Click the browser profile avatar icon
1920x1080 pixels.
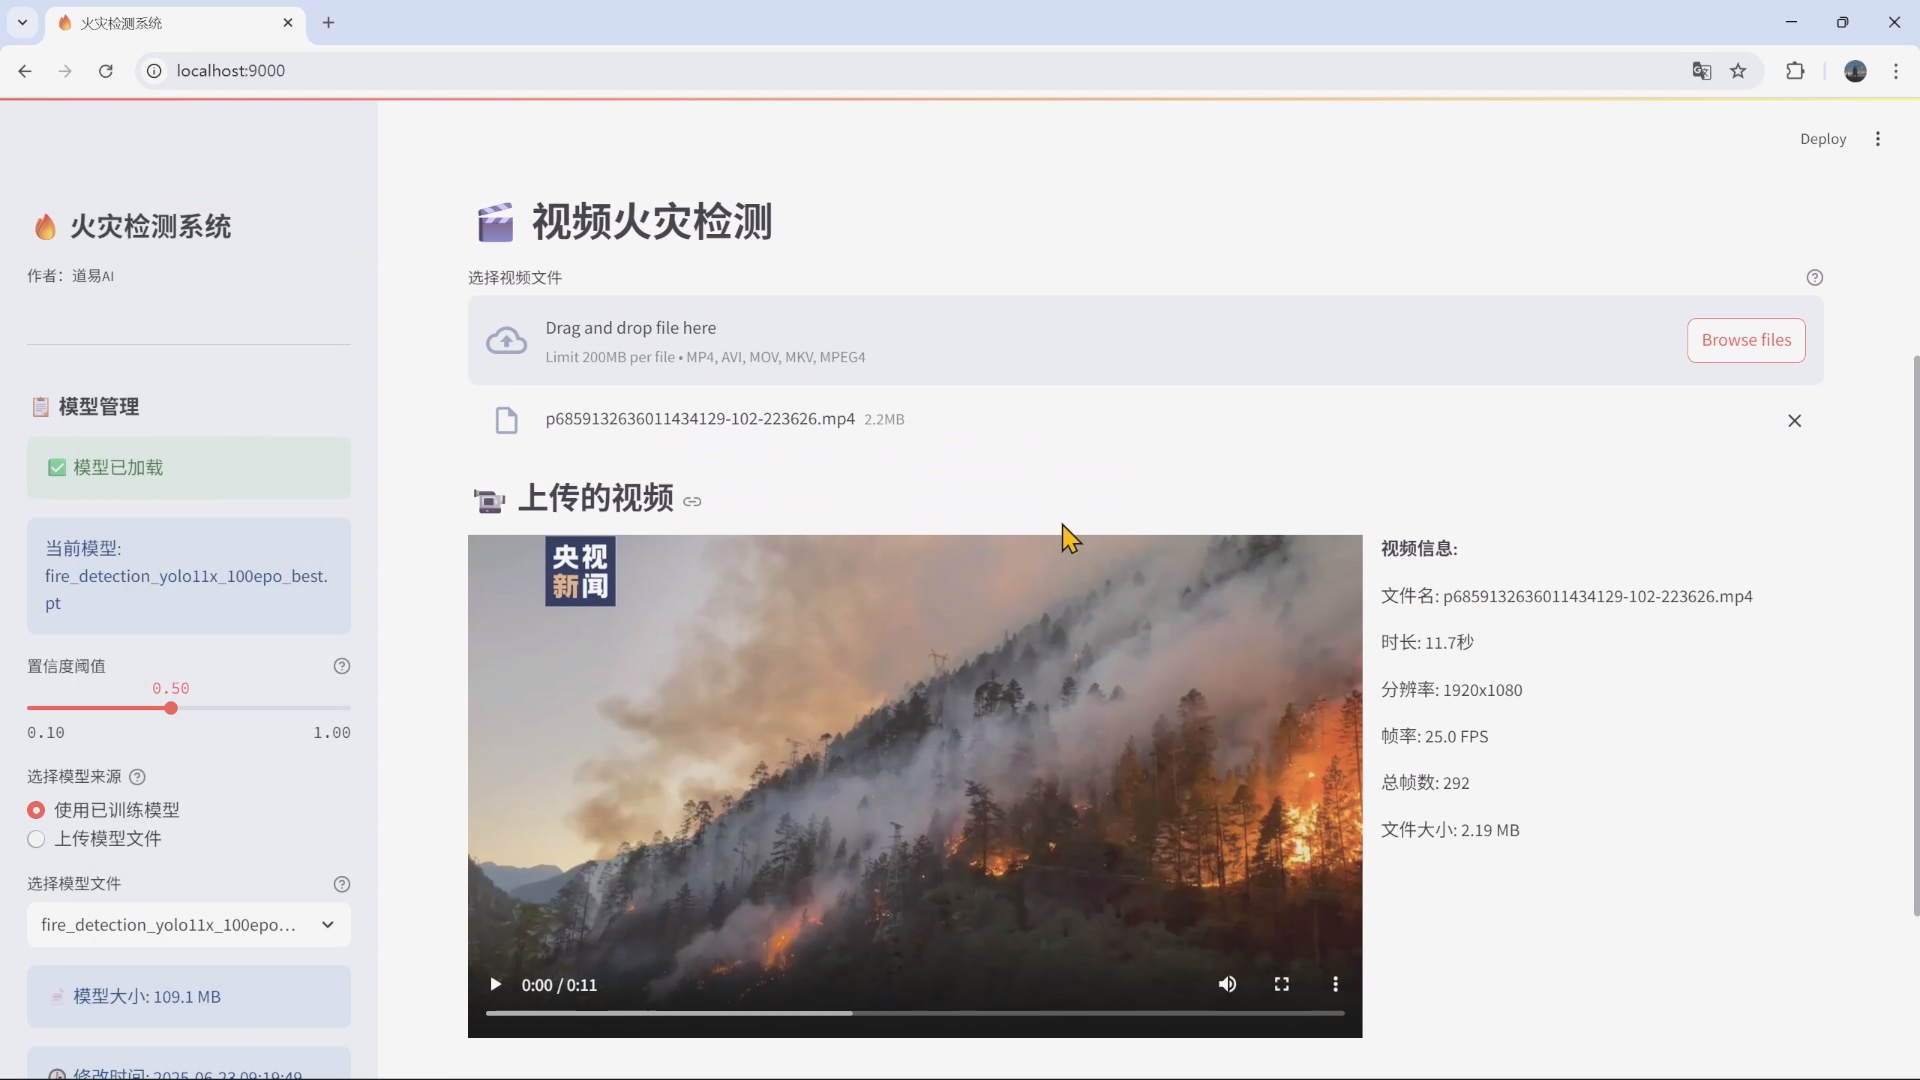click(x=1856, y=71)
